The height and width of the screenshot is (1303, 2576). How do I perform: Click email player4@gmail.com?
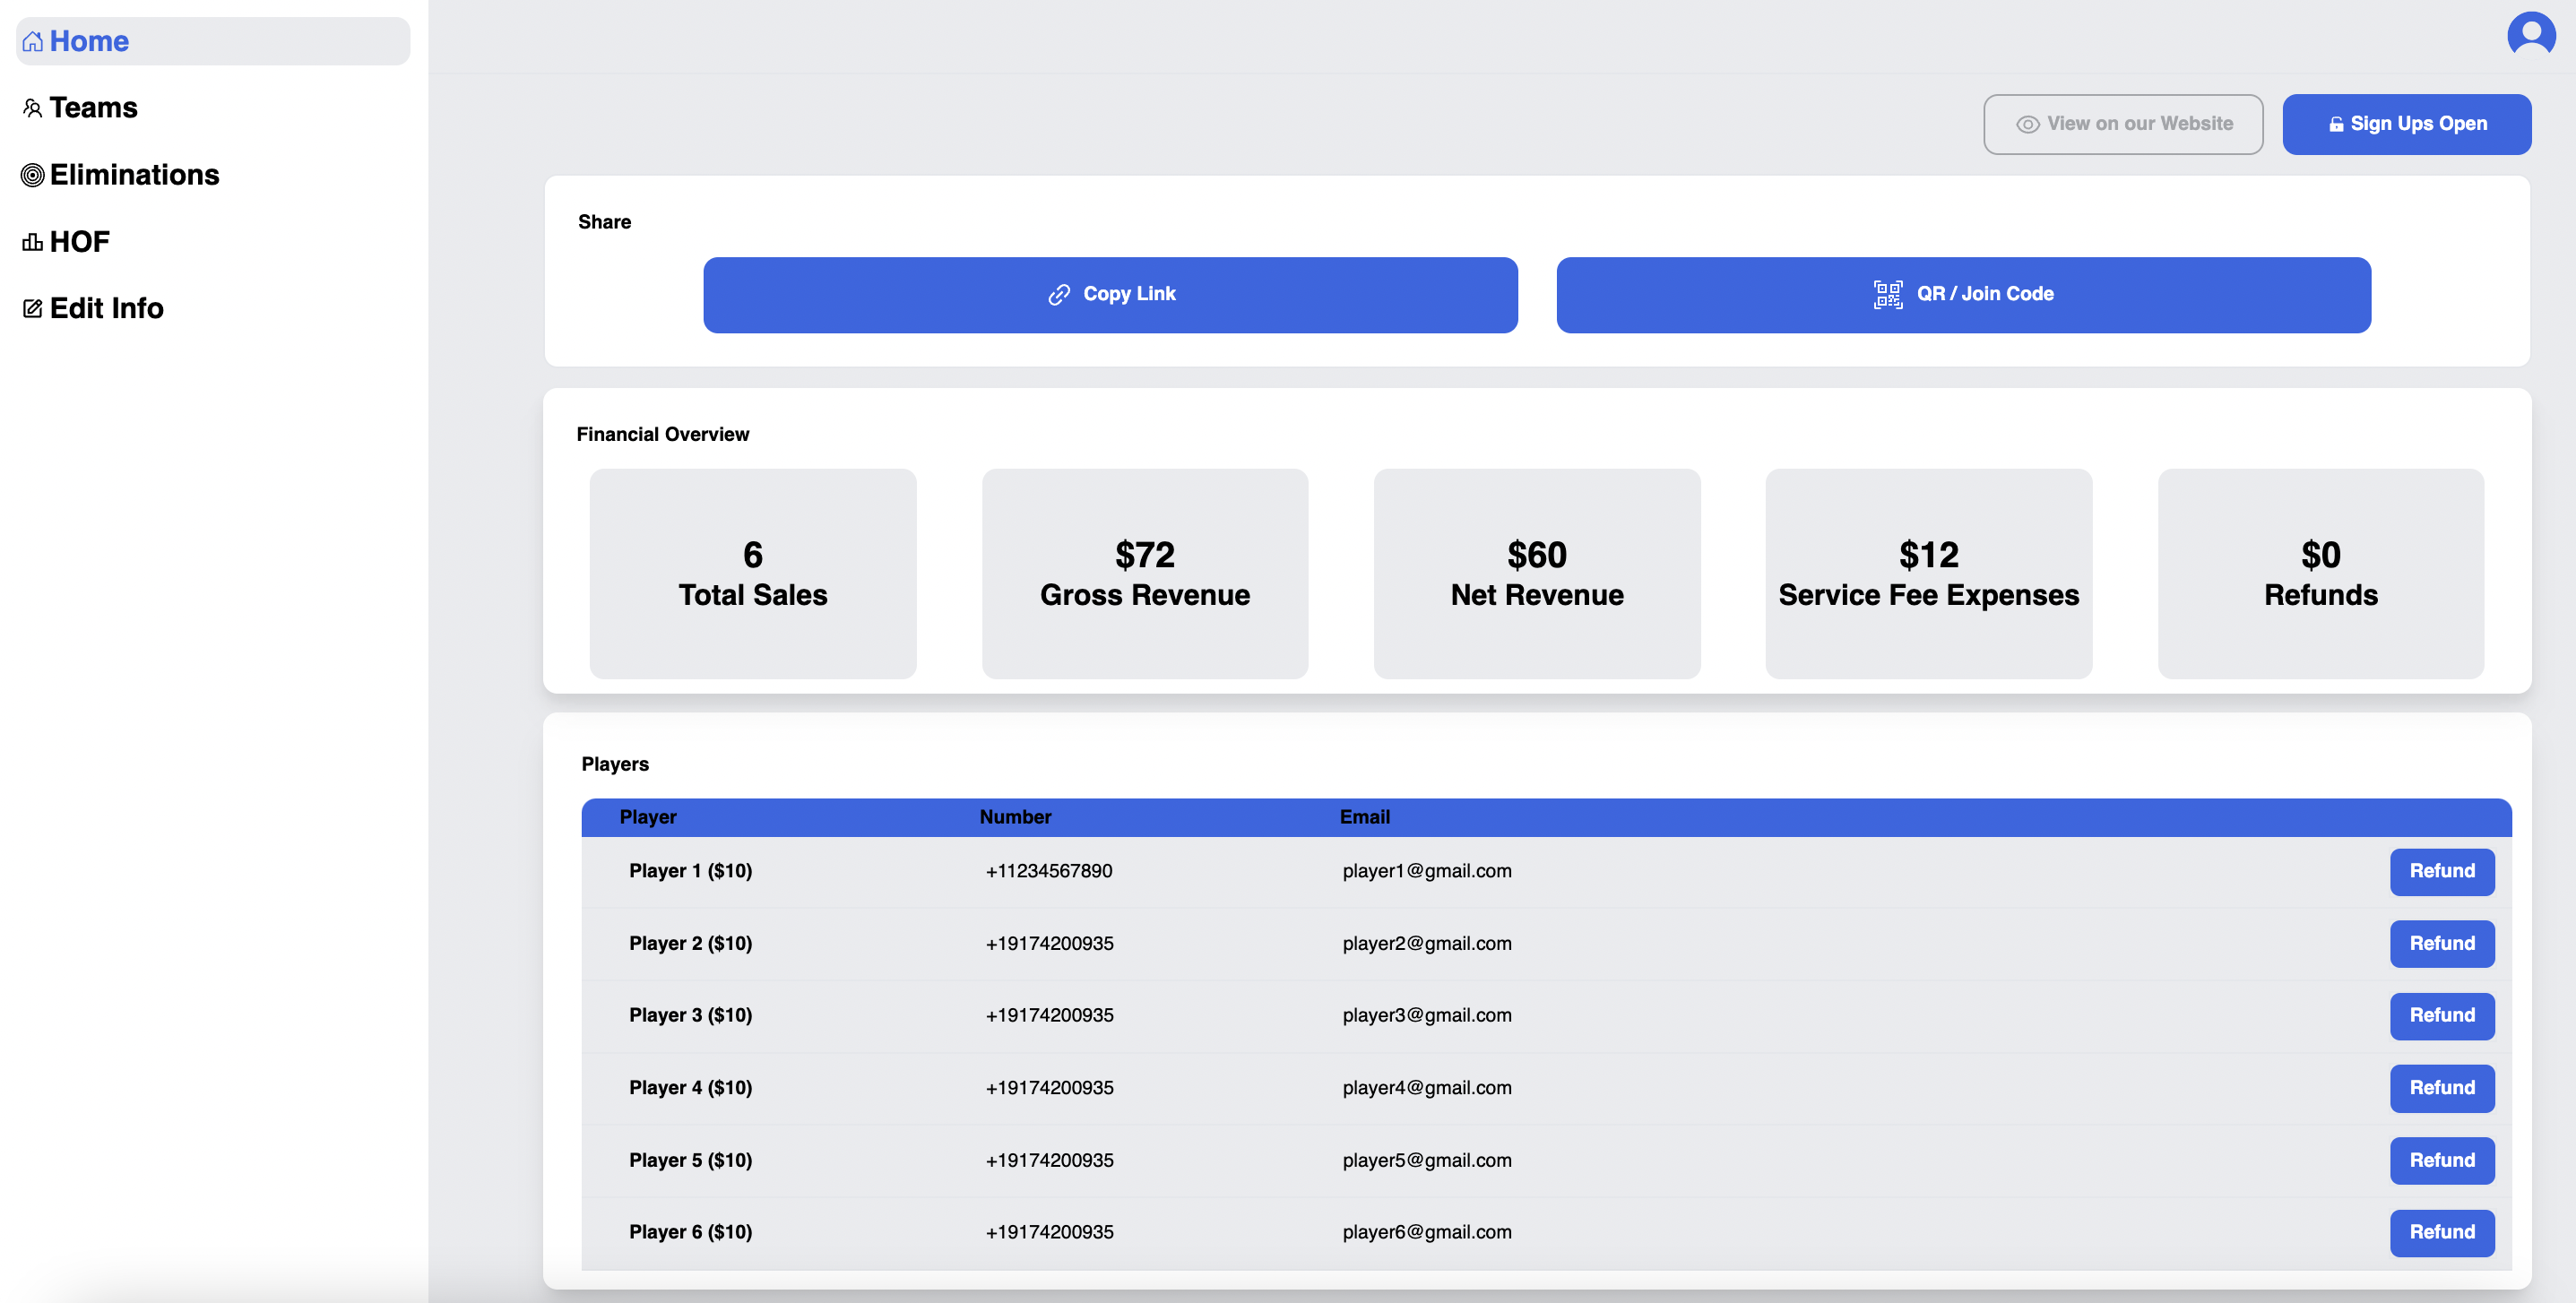[x=1426, y=1087]
